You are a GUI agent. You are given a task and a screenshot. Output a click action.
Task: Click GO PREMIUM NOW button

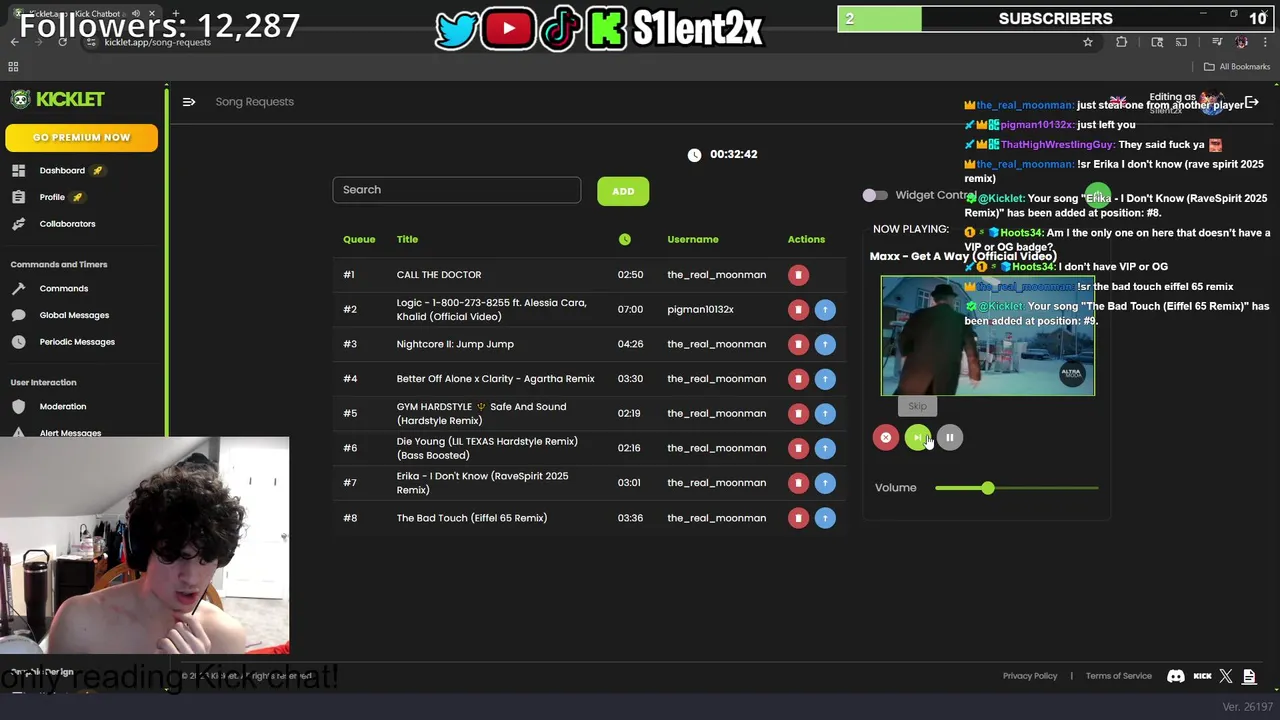point(81,138)
